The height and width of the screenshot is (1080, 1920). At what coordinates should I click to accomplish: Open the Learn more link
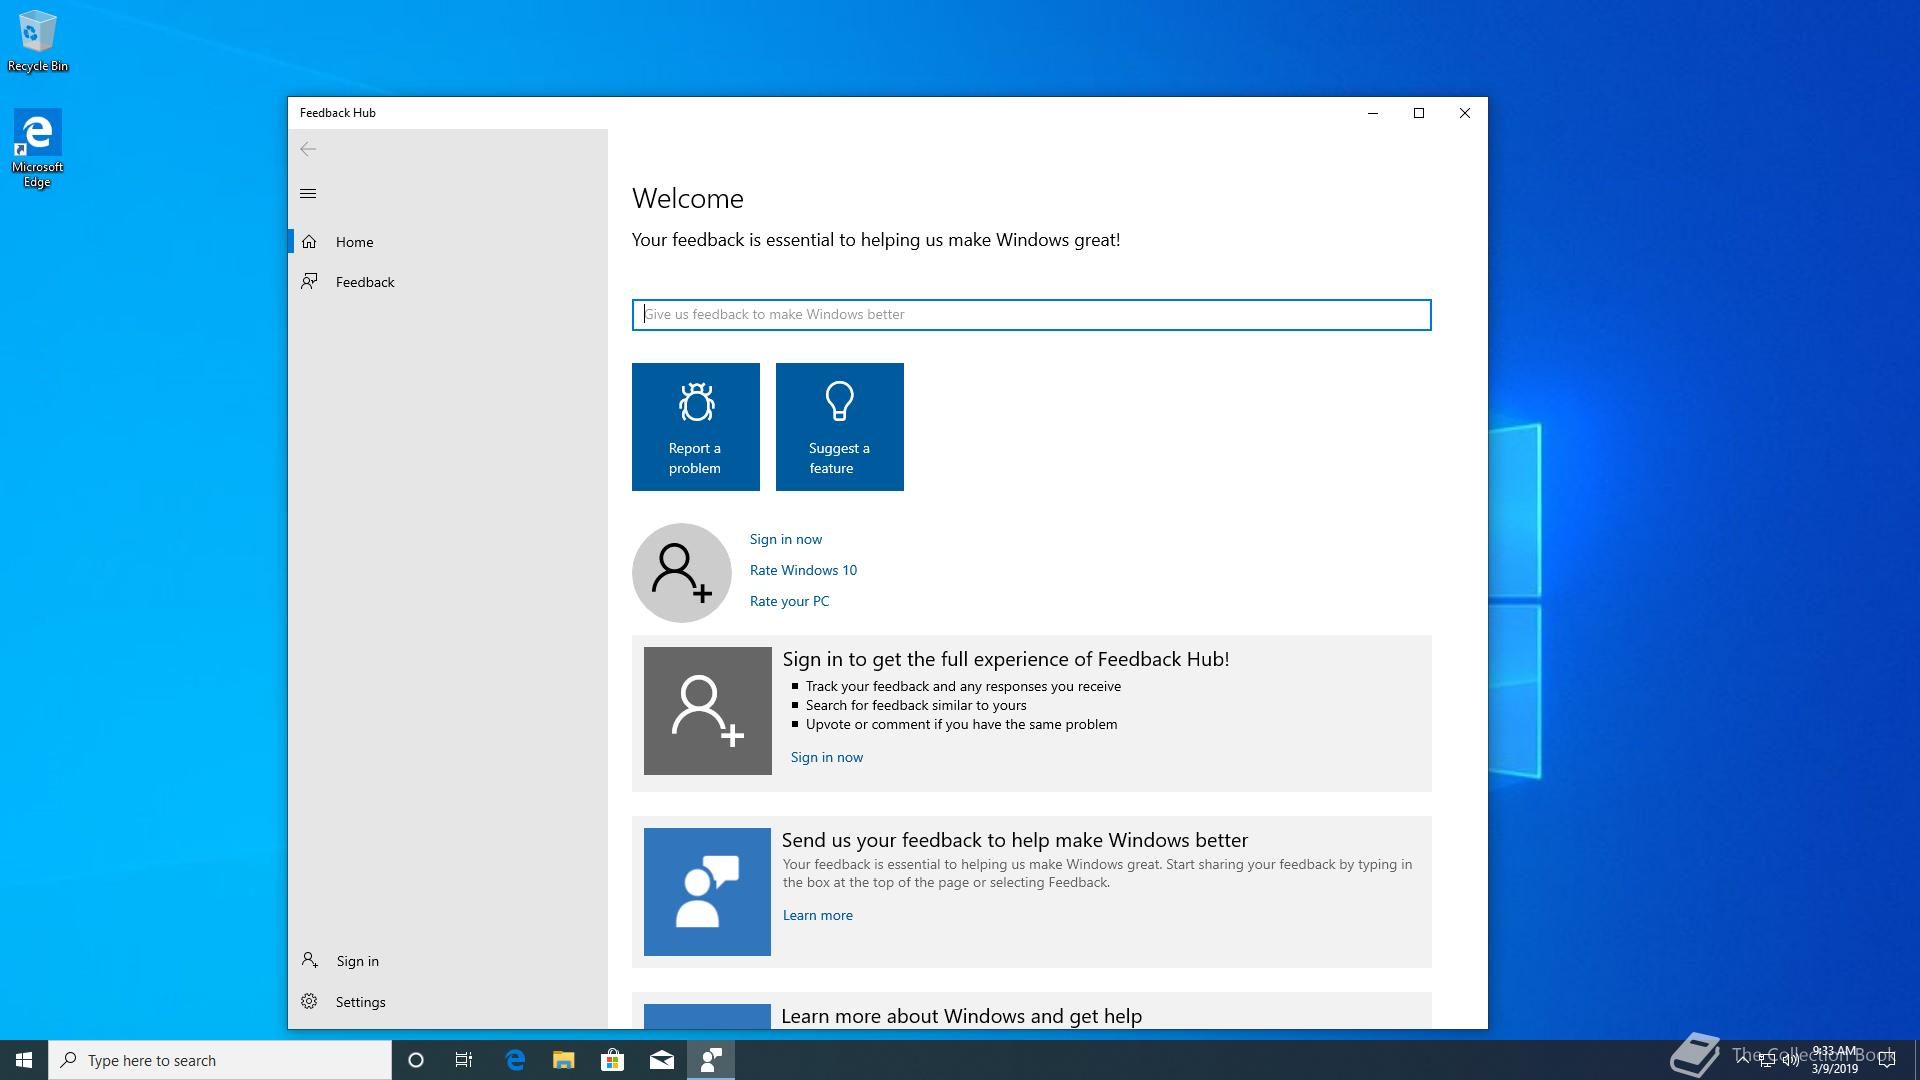point(818,915)
